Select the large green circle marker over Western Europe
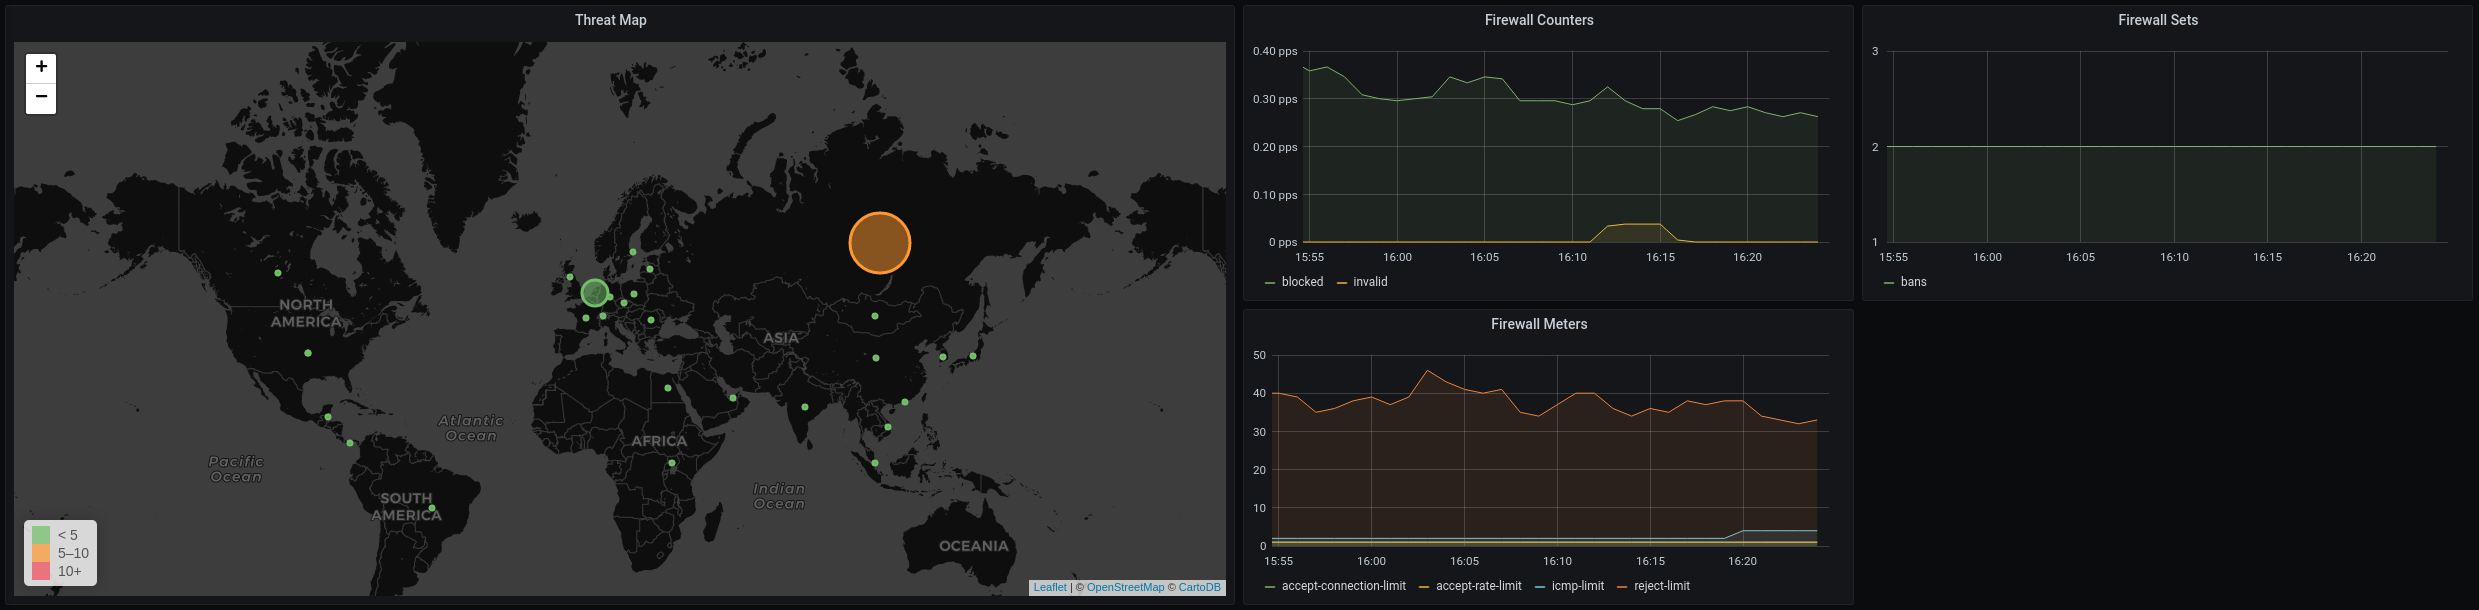This screenshot has width=2479, height=610. coord(594,292)
